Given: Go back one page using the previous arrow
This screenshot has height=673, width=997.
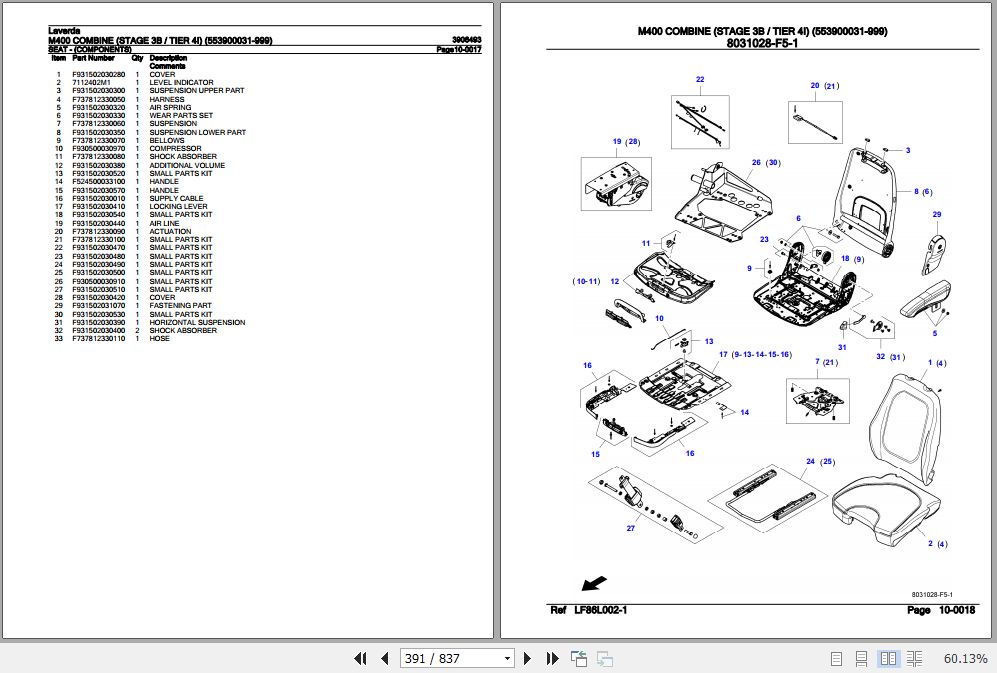Looking at the screenshot, I should [x=384, y=658].
